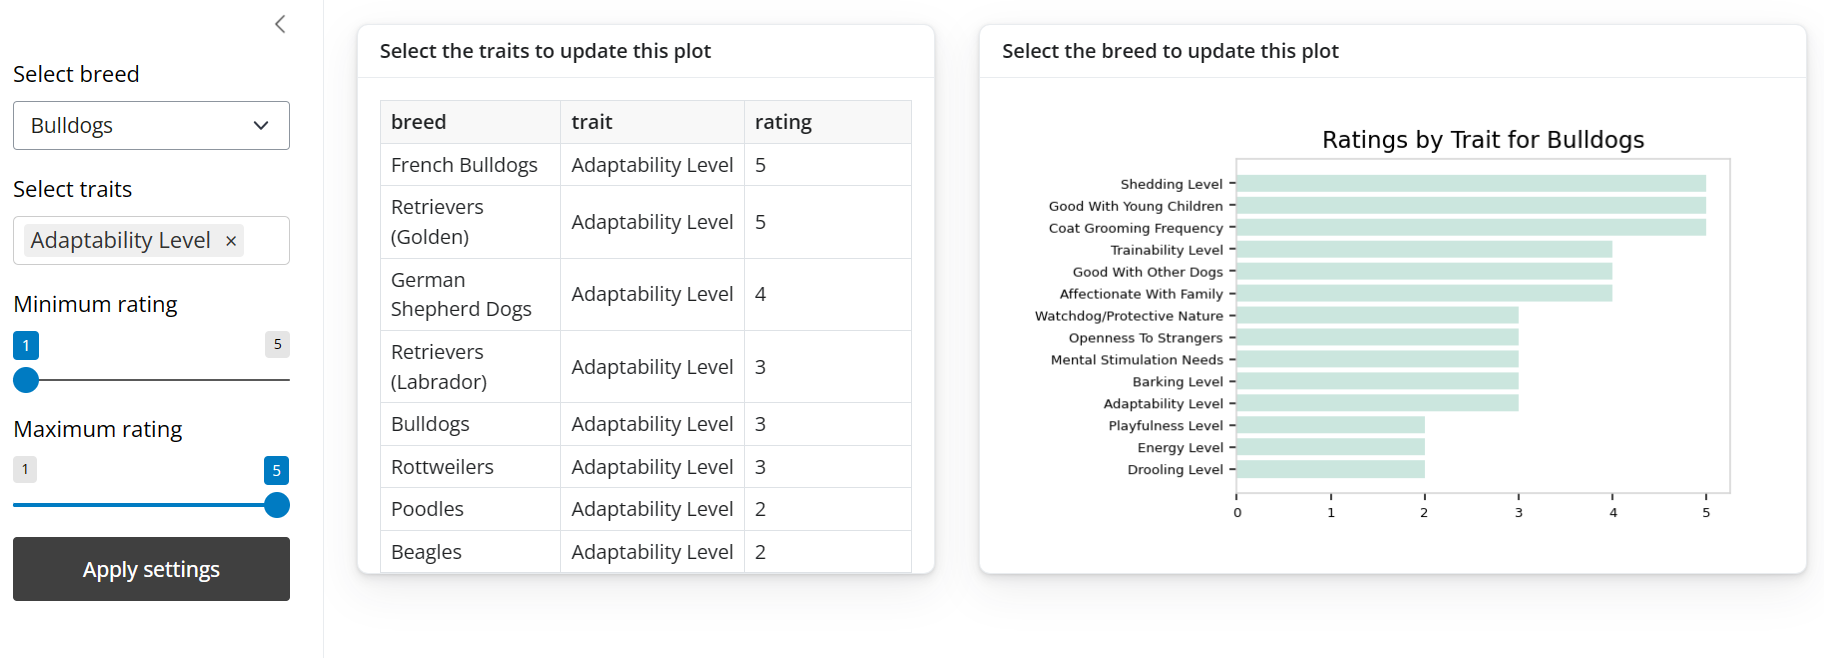Click the German Shepherd Dogs cell
The width and height of the screenshot is (1824, 658).
pyautogui.click(x=460, y=295)
